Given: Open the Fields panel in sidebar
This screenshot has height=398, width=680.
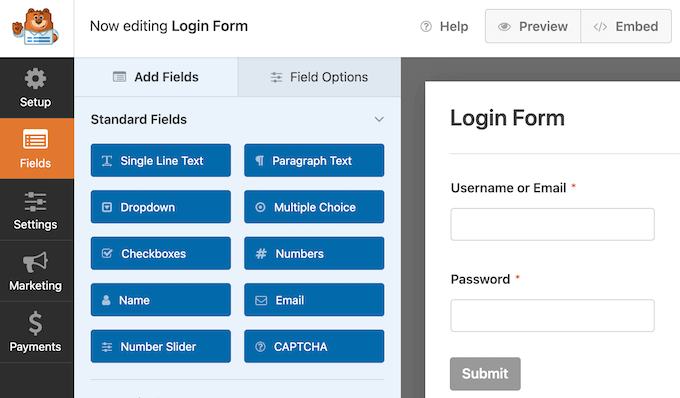Looking at the screenshot, I should point(36,149).
